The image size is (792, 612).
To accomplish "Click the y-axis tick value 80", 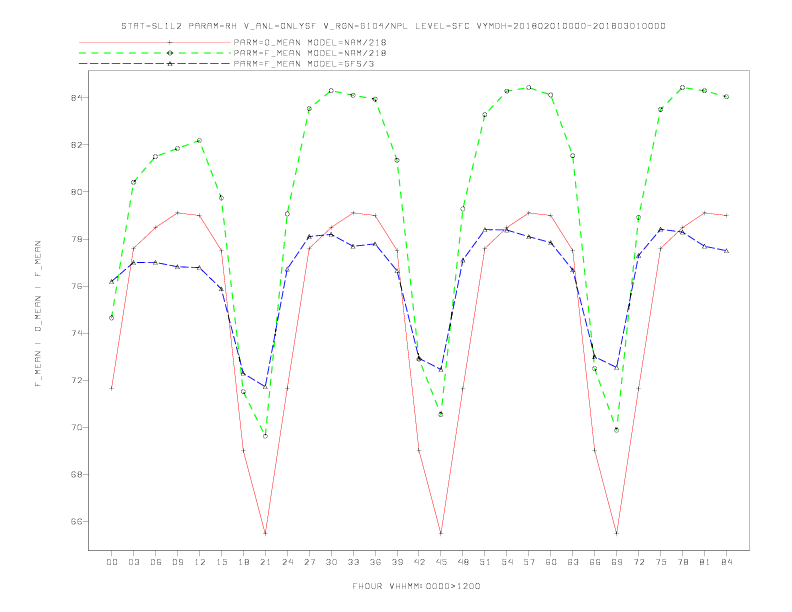I will pyautogui.click(x=76, y=192).
